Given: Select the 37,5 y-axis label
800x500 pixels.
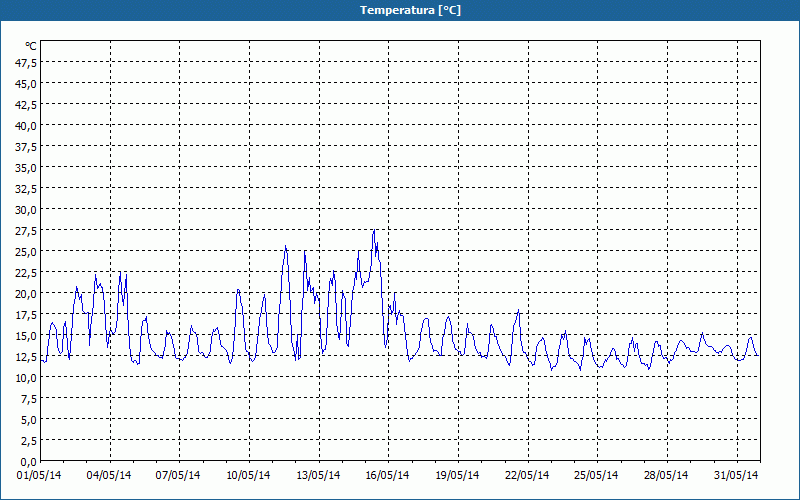Looking at the screenshot, I should click(27, 147).
